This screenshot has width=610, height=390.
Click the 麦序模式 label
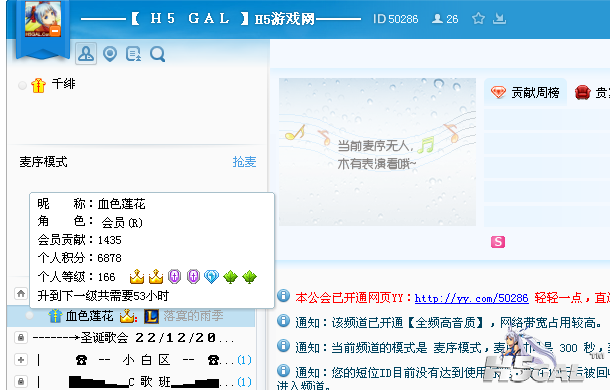43,162
